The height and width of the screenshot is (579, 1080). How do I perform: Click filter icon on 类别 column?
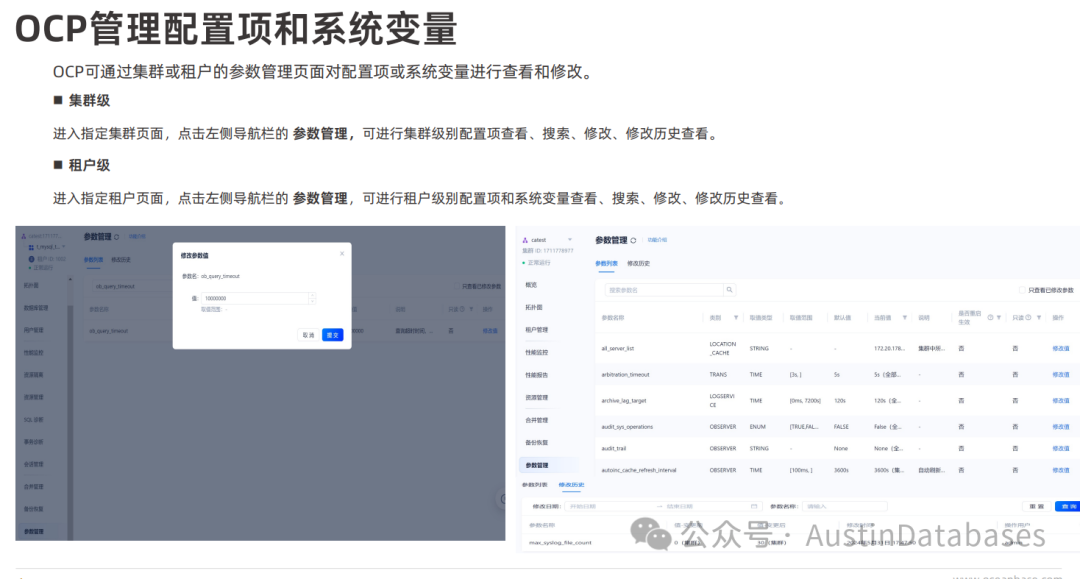[736, 317]
